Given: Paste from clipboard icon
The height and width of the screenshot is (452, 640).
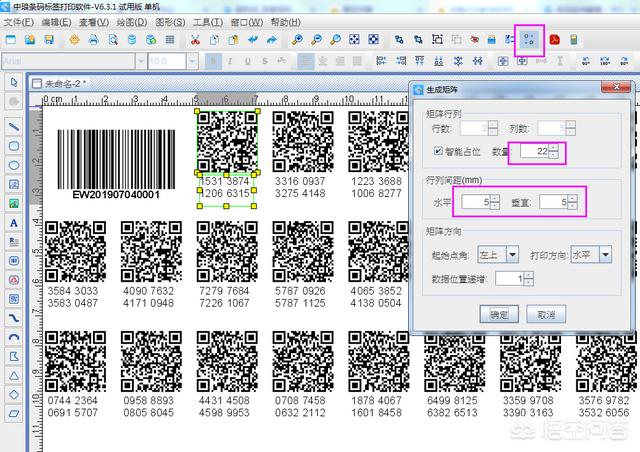Looking at the screenshot, I should (233, 40).
